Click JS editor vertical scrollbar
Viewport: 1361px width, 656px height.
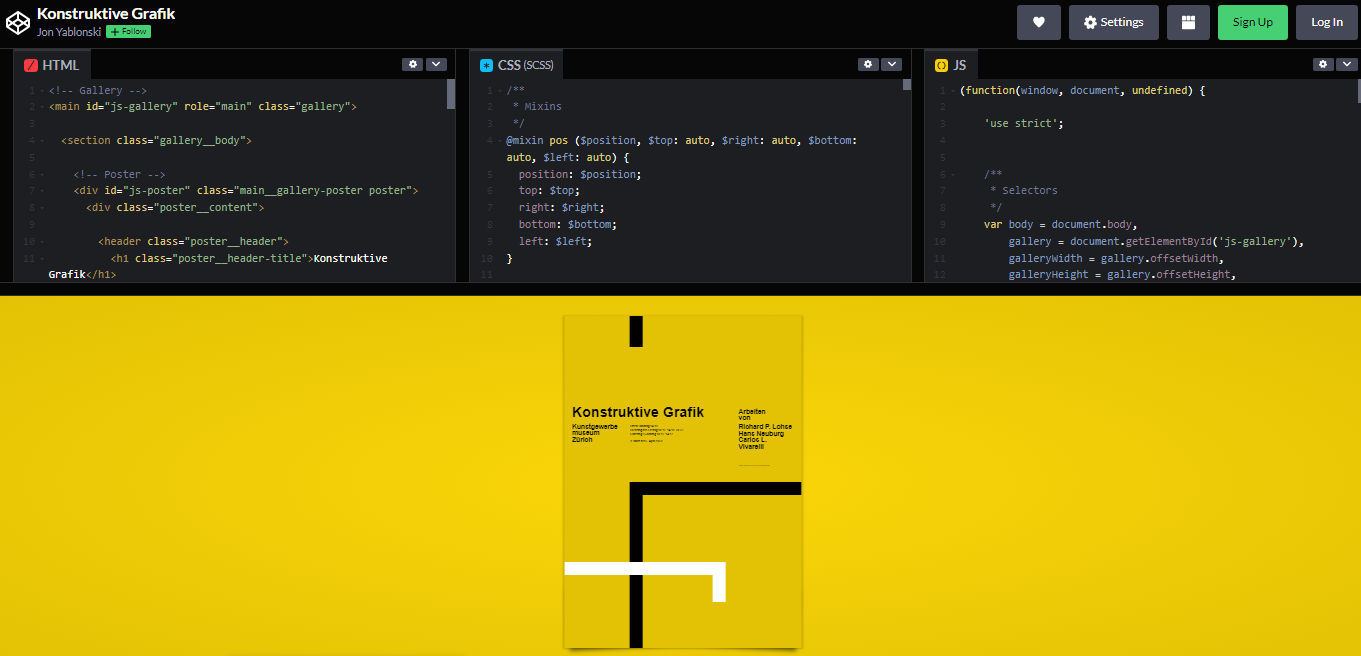pyautogui.click(x=1358, y=91)
